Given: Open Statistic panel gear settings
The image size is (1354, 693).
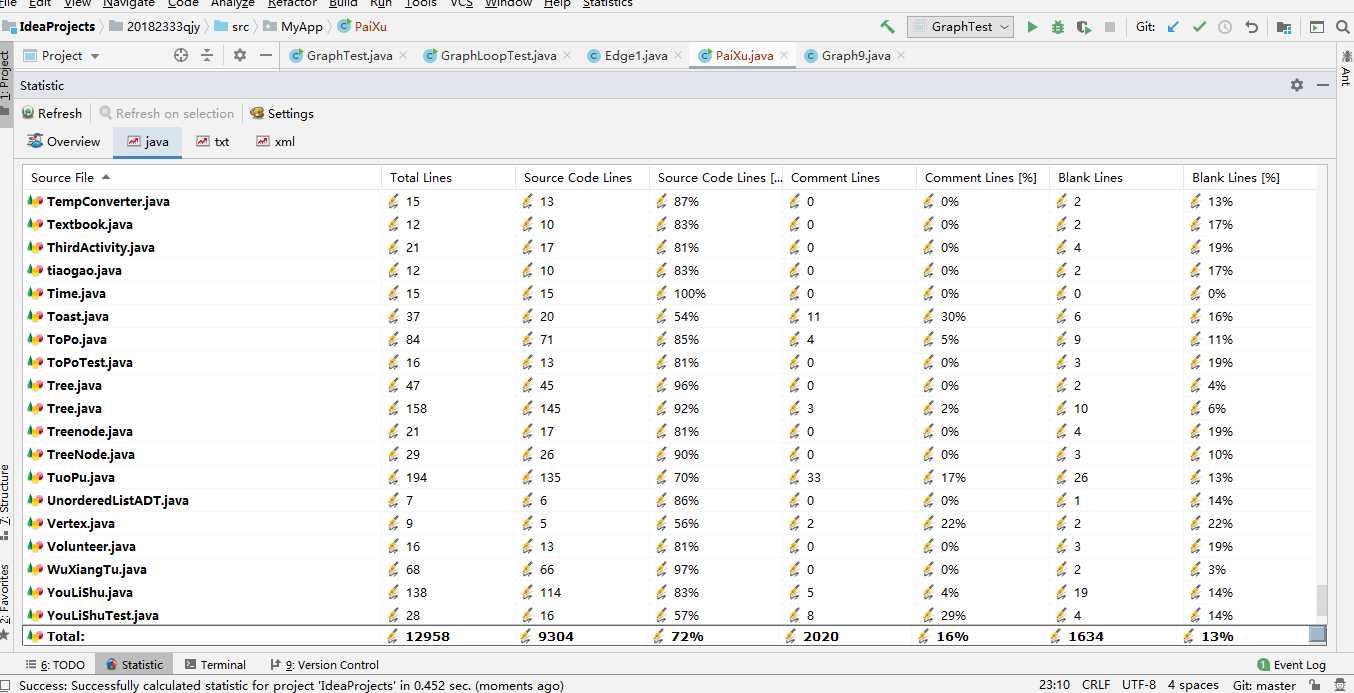Looking at the screenshot, I should click(x=1297, y=85).
